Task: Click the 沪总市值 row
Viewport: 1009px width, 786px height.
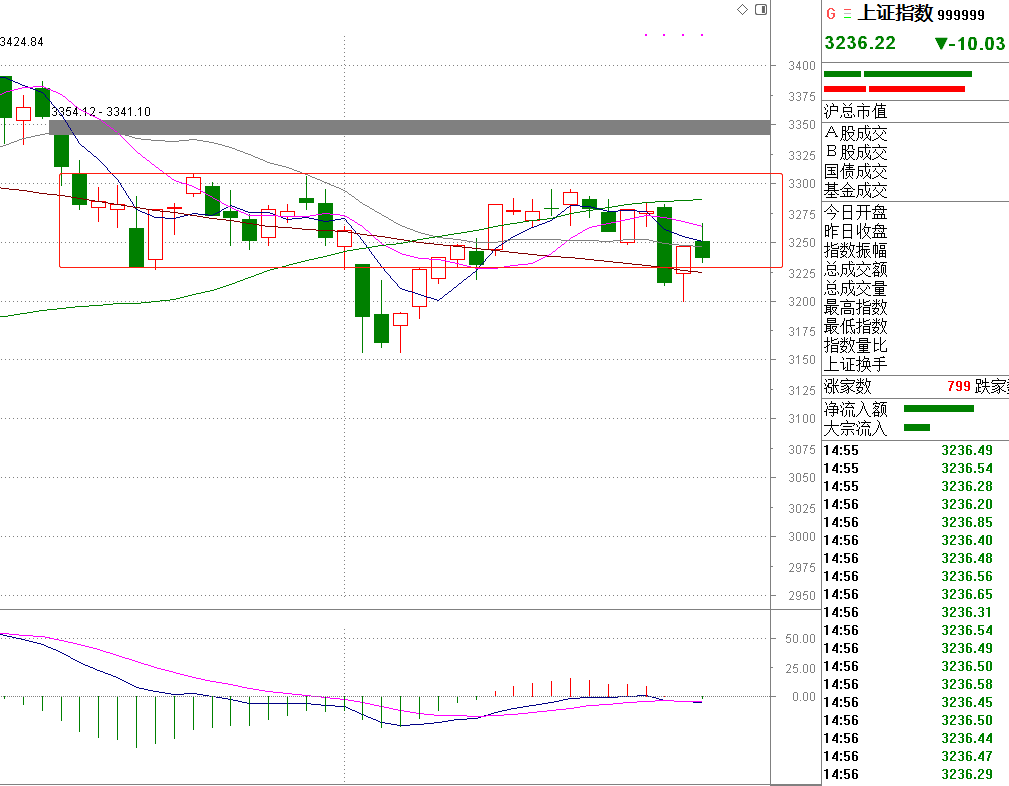Action: (x=916, y=111)
